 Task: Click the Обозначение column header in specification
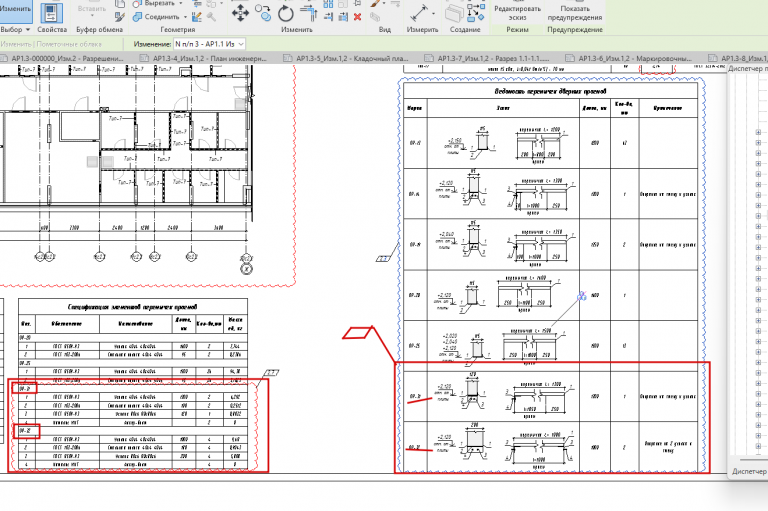click(x=66, y=324)
